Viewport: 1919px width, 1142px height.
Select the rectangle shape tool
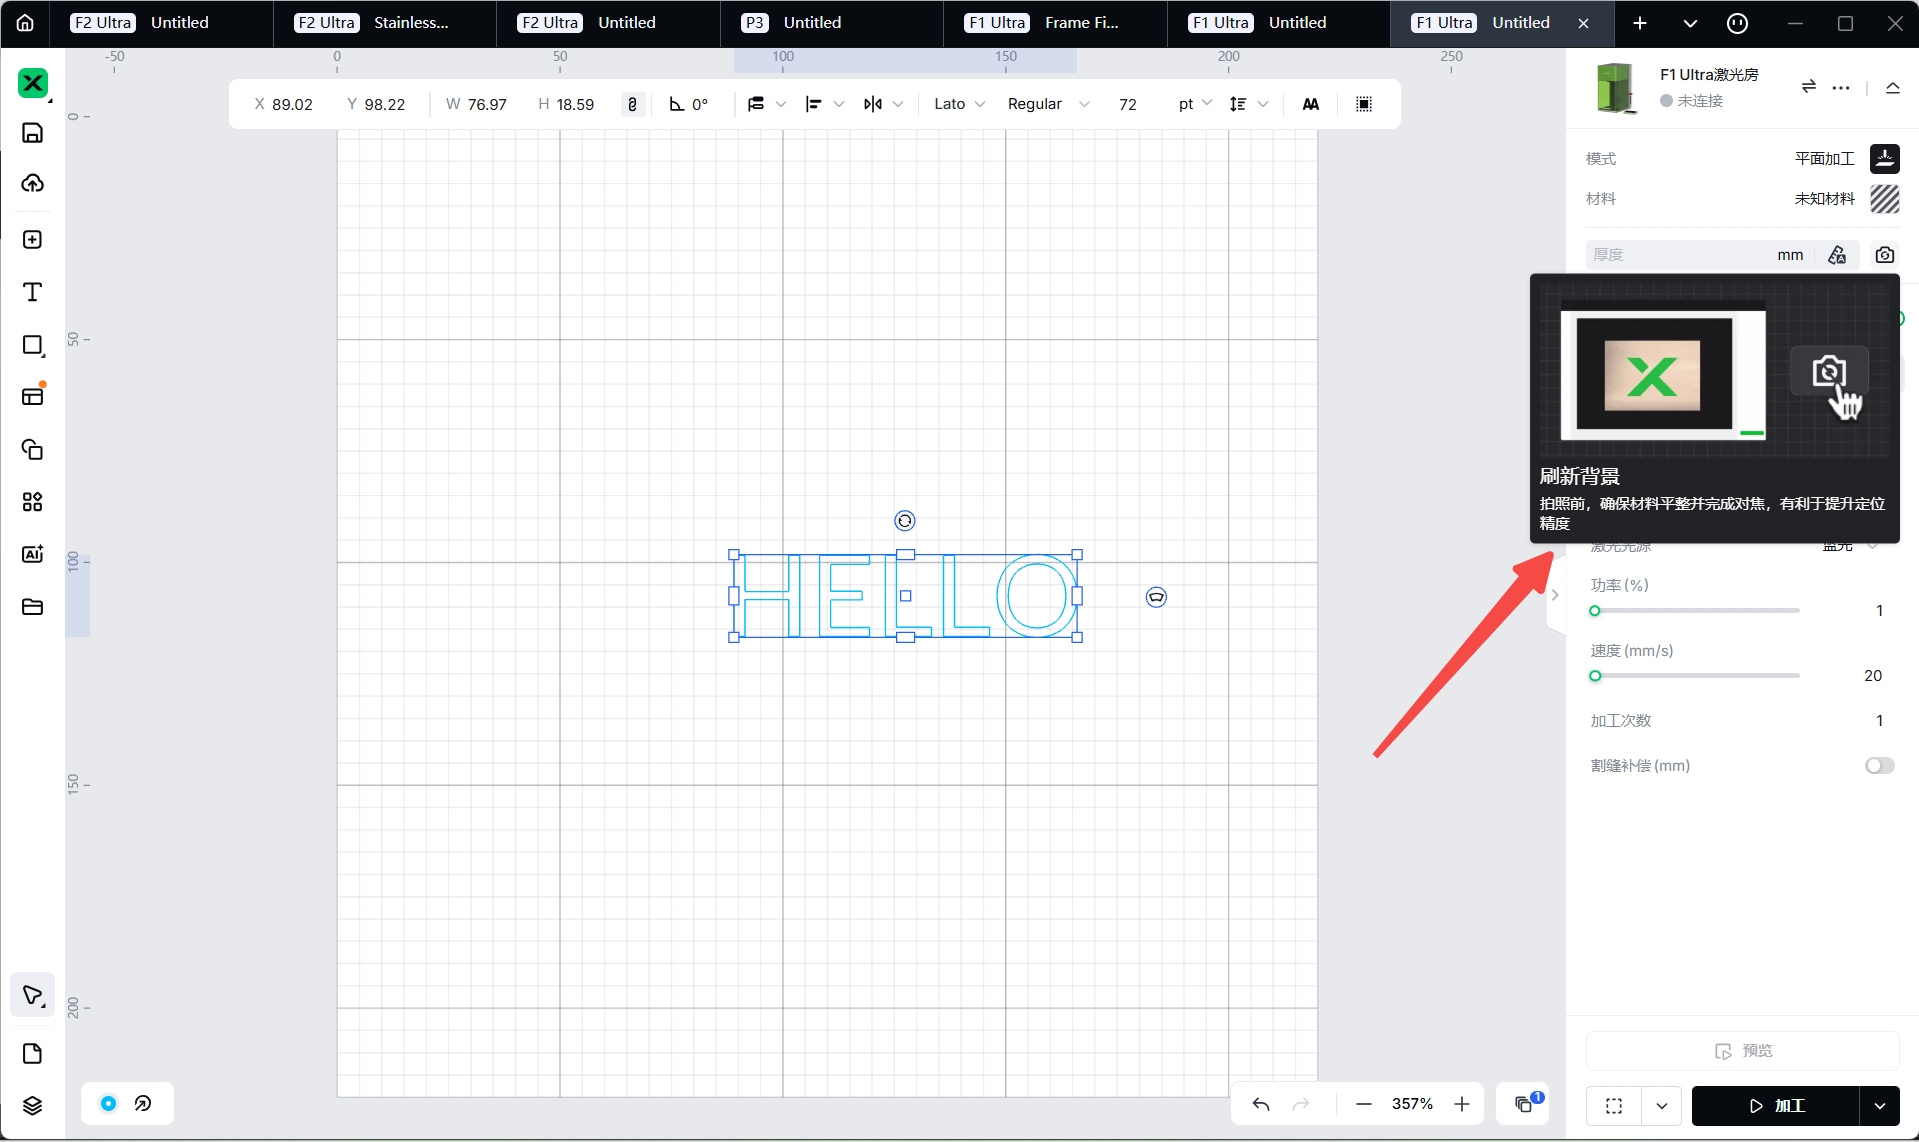click(32, 345)
